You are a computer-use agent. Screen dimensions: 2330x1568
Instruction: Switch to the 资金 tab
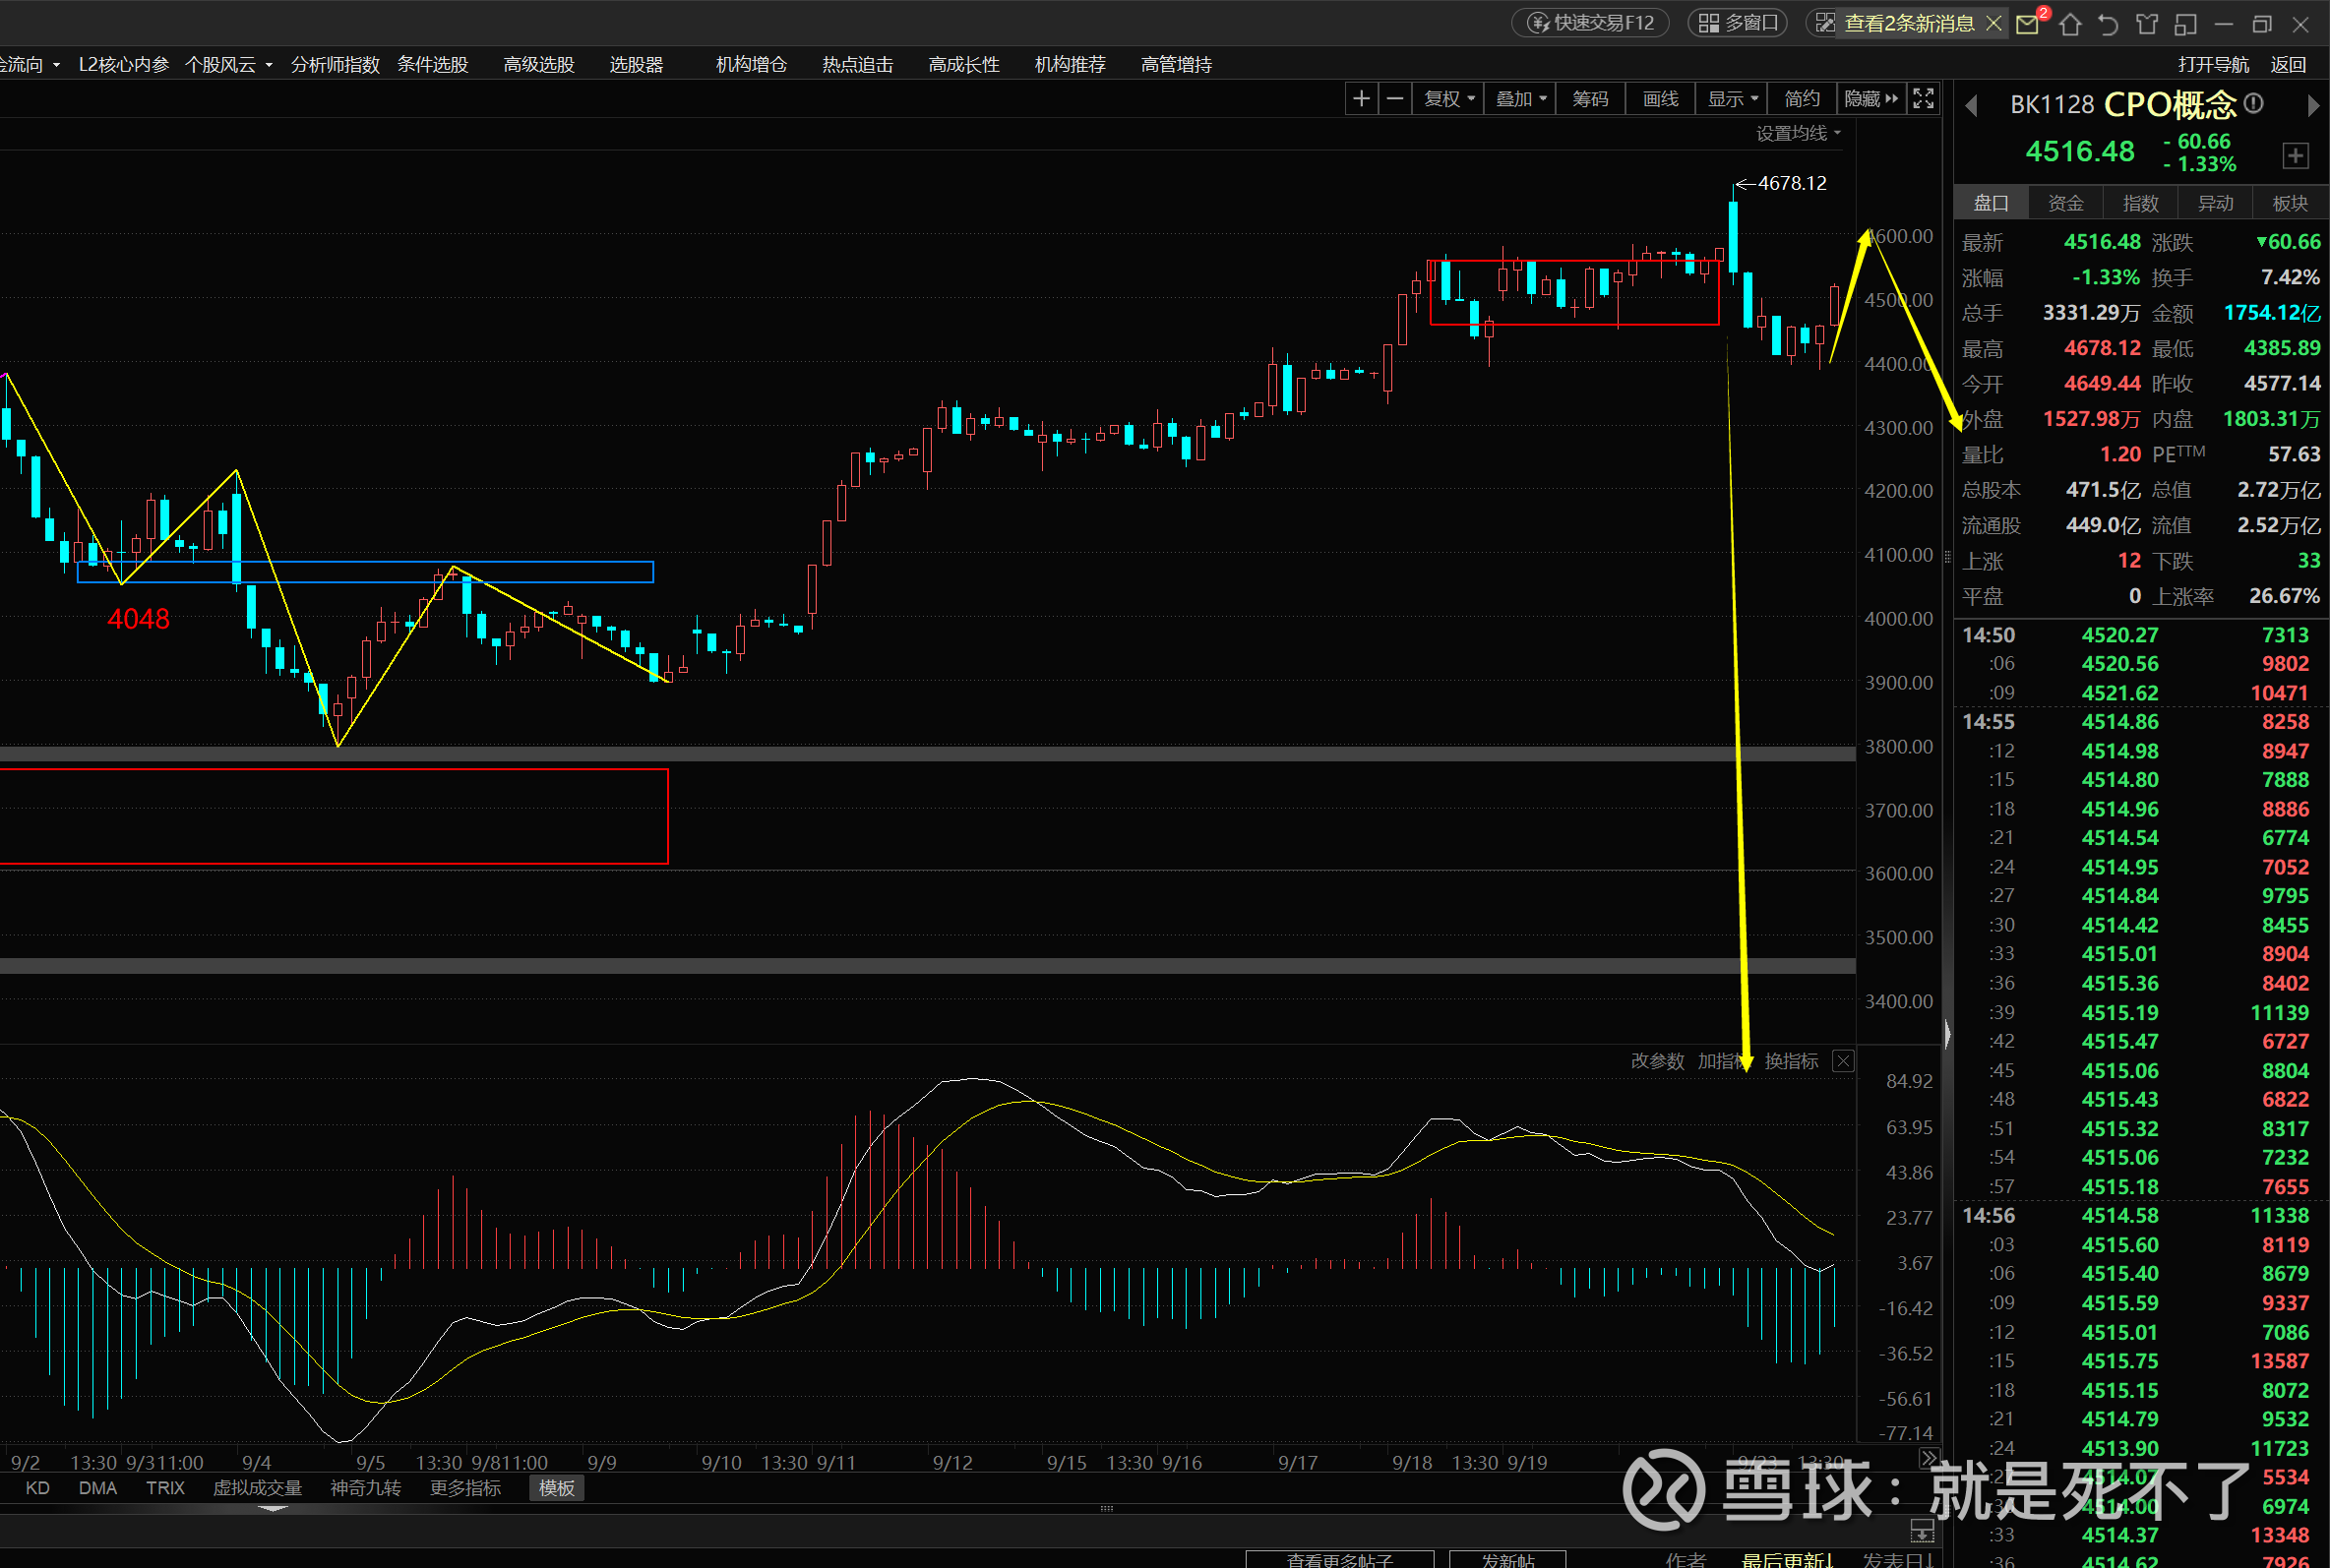coord(2065,203)
